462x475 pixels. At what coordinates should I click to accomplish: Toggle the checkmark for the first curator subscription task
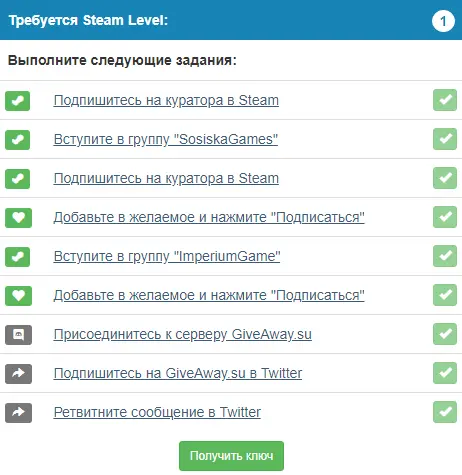pyautogui.click(x=445, y=100)
